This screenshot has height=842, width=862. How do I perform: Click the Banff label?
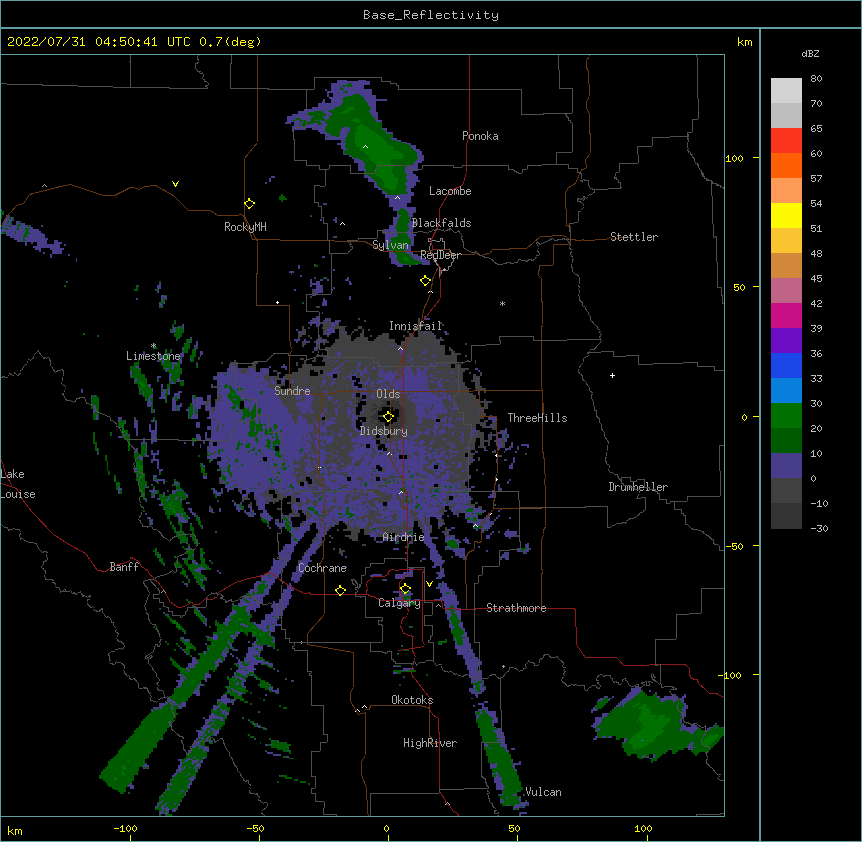click(x=124, y=567)
